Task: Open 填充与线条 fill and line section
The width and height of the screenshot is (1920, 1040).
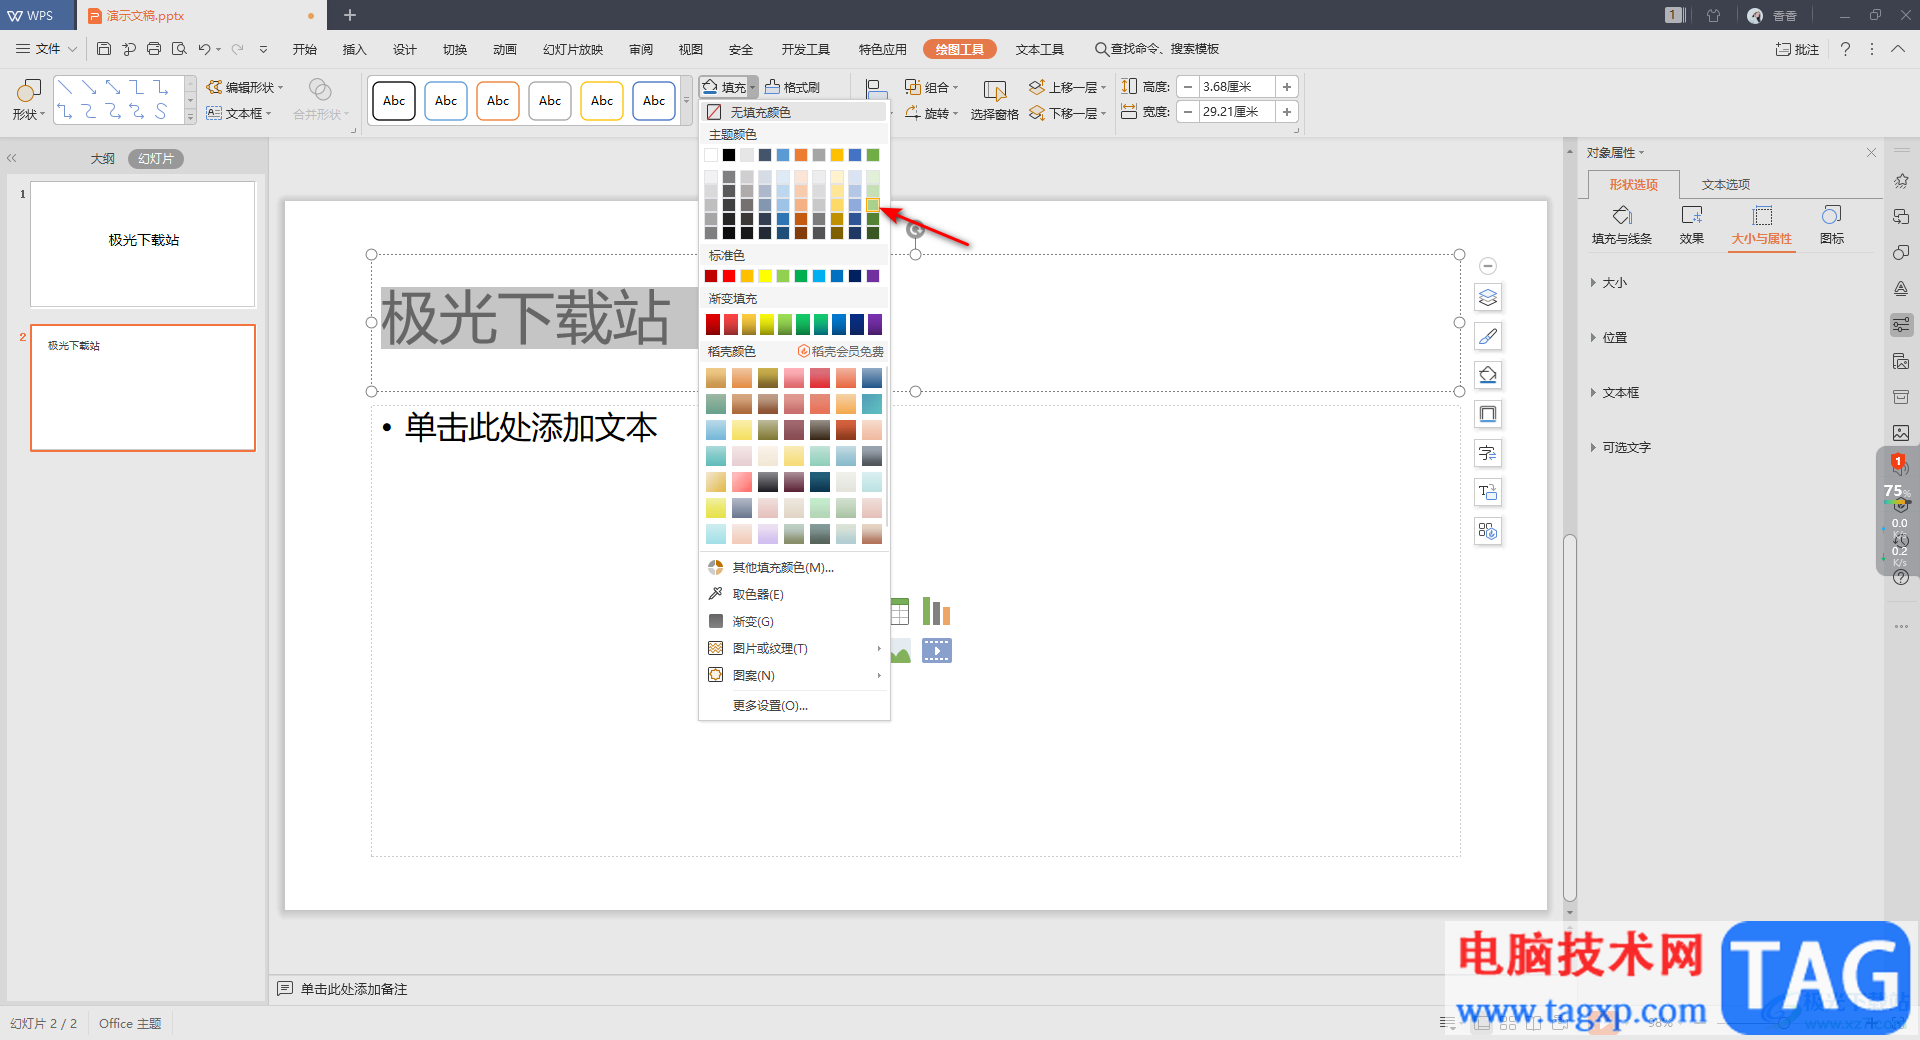Action: (1622, 225)
